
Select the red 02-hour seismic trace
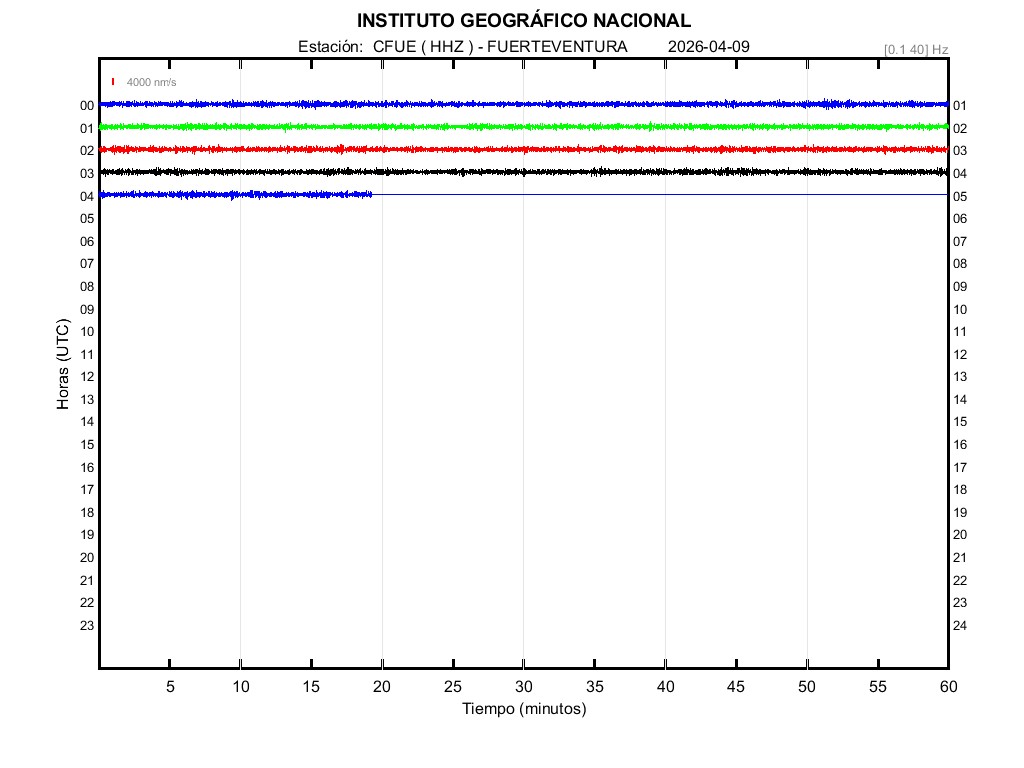click(x=523, y=149)
